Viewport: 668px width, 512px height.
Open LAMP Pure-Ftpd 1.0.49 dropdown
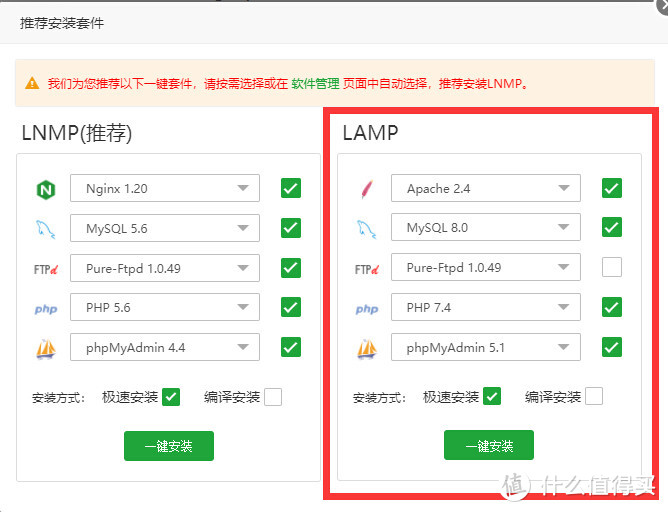[486, 267]
